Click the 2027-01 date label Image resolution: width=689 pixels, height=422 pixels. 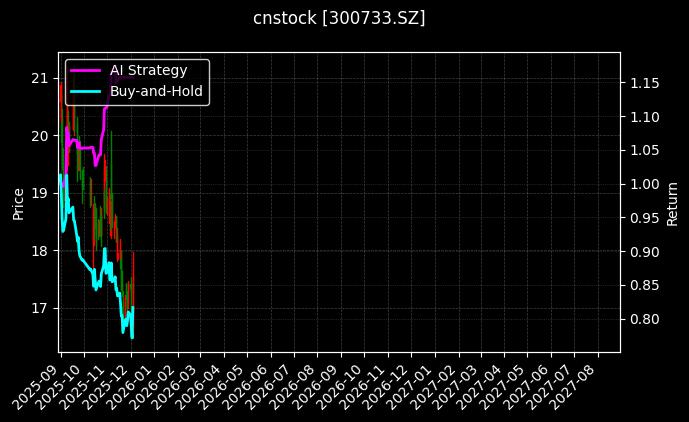tap(410, 388)
